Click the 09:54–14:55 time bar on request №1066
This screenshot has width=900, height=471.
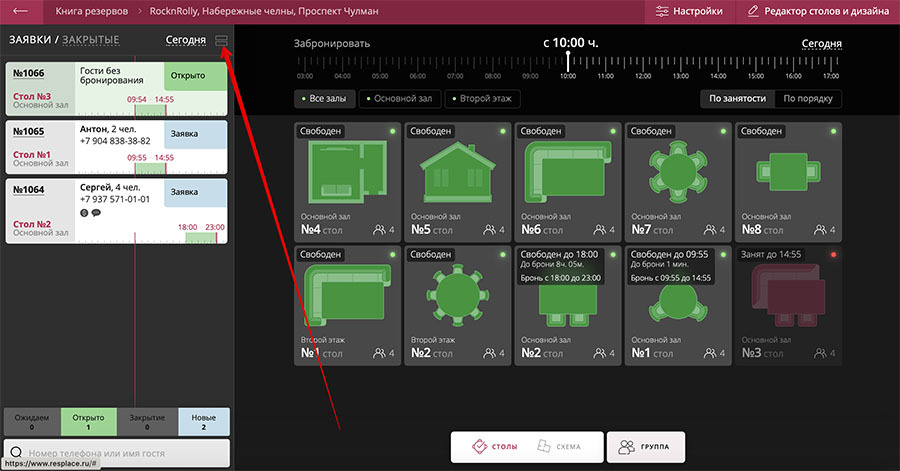pyautogui.click(x=150, y=109)
